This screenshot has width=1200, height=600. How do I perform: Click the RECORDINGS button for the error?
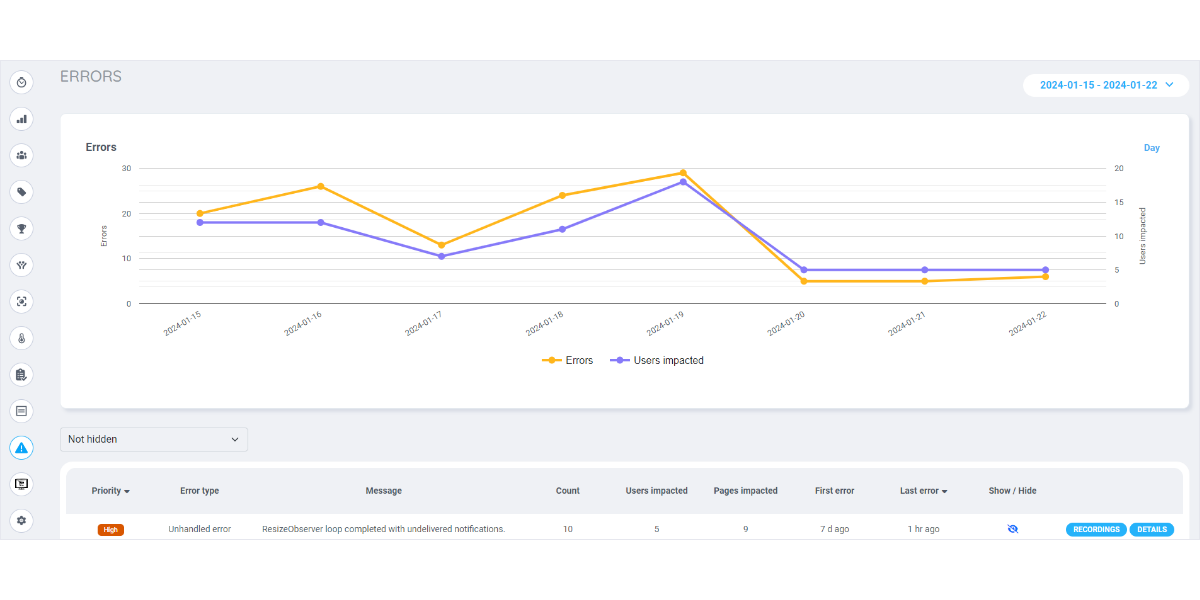click(1096, 529)
